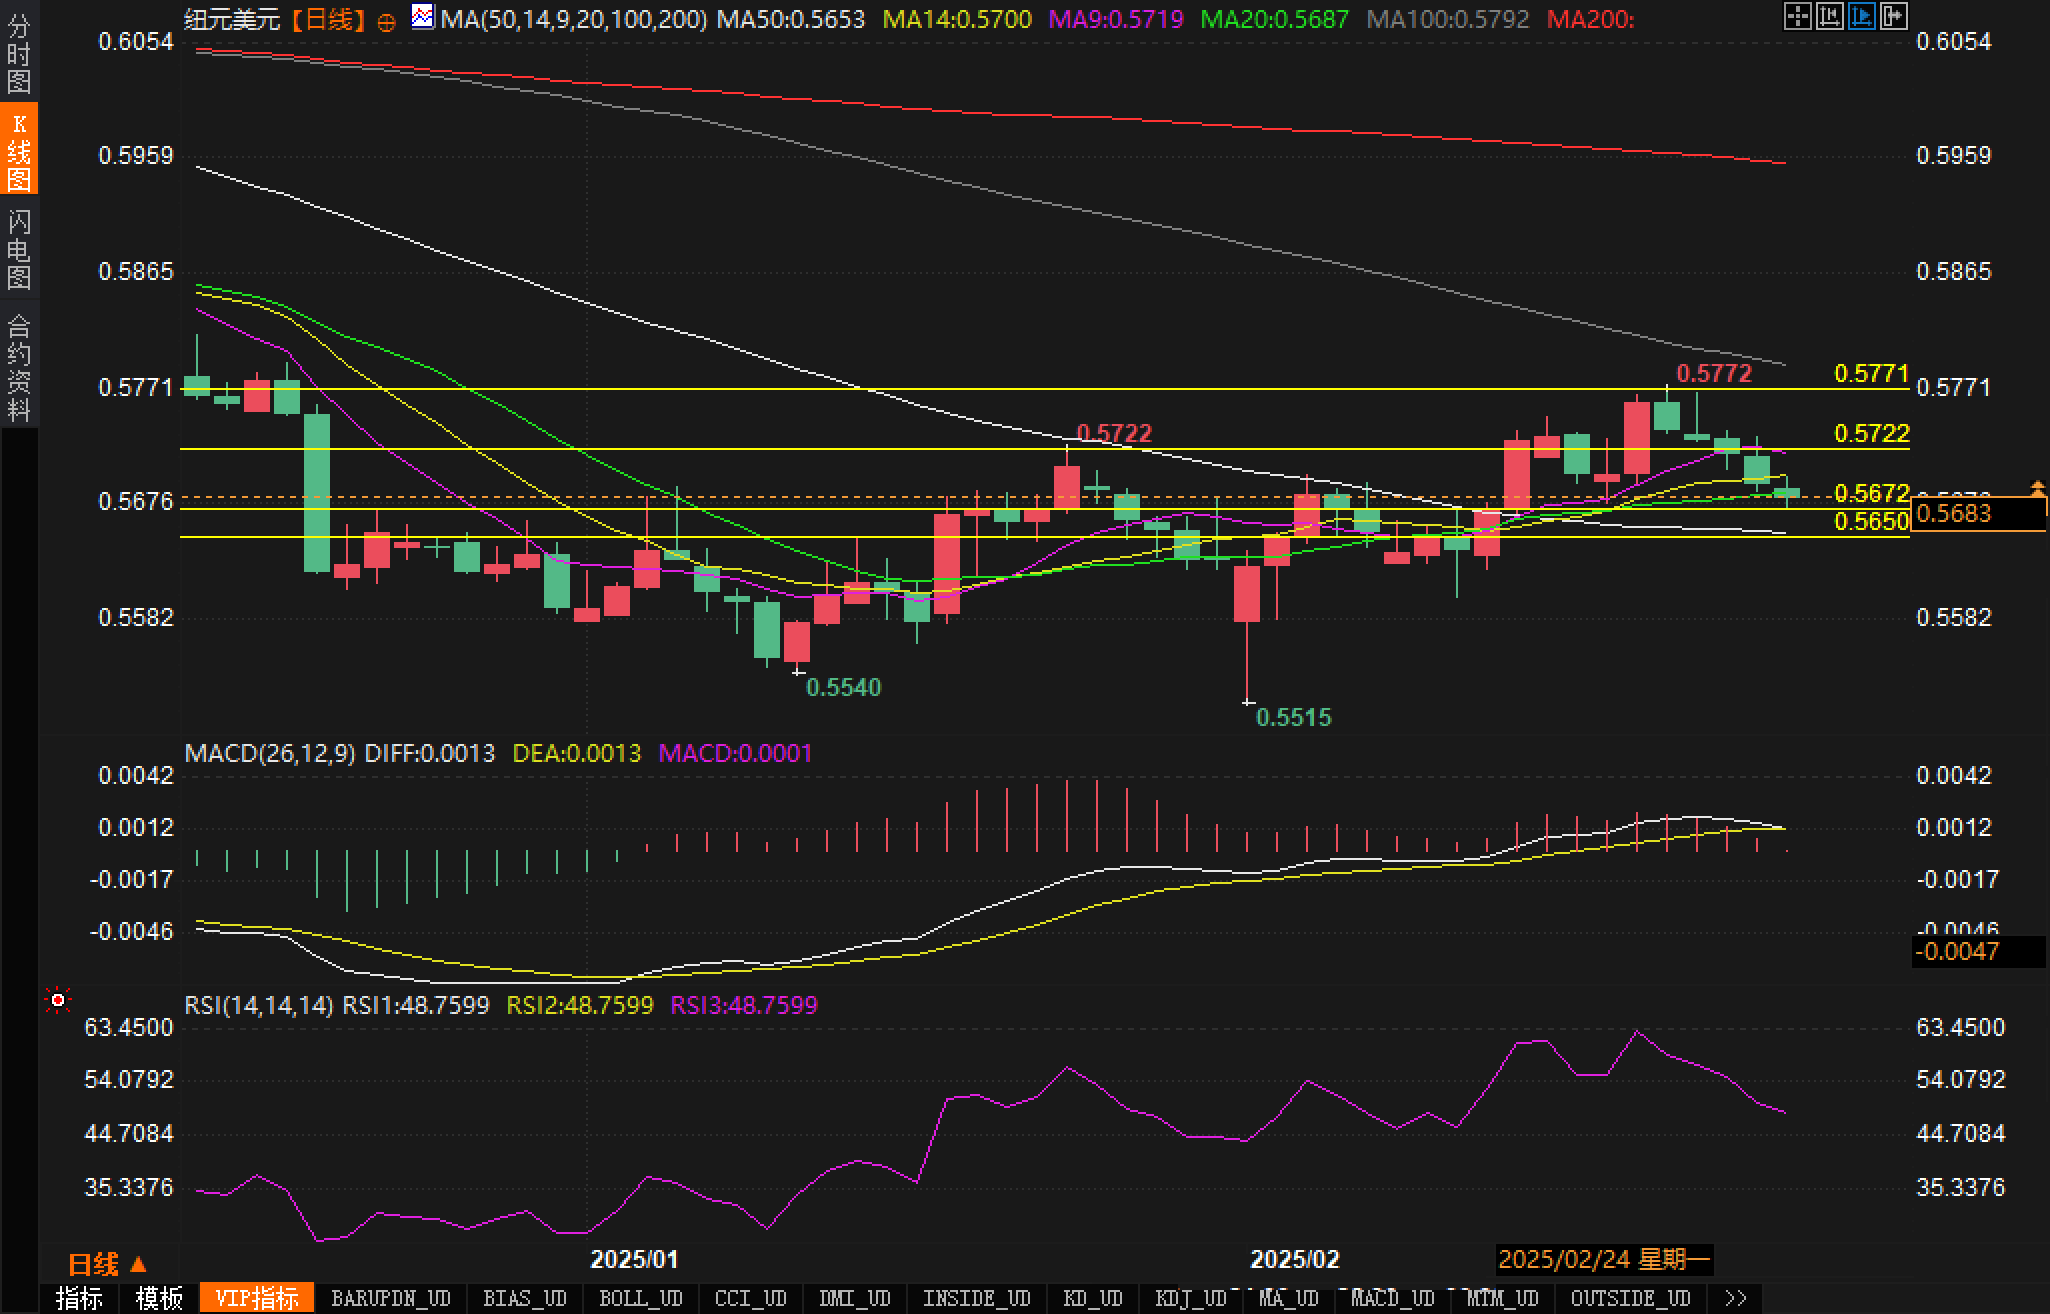The image size is (2050, 1314).
Task: Open the 闪电图 sidebar tab
Action: [18, 249]
